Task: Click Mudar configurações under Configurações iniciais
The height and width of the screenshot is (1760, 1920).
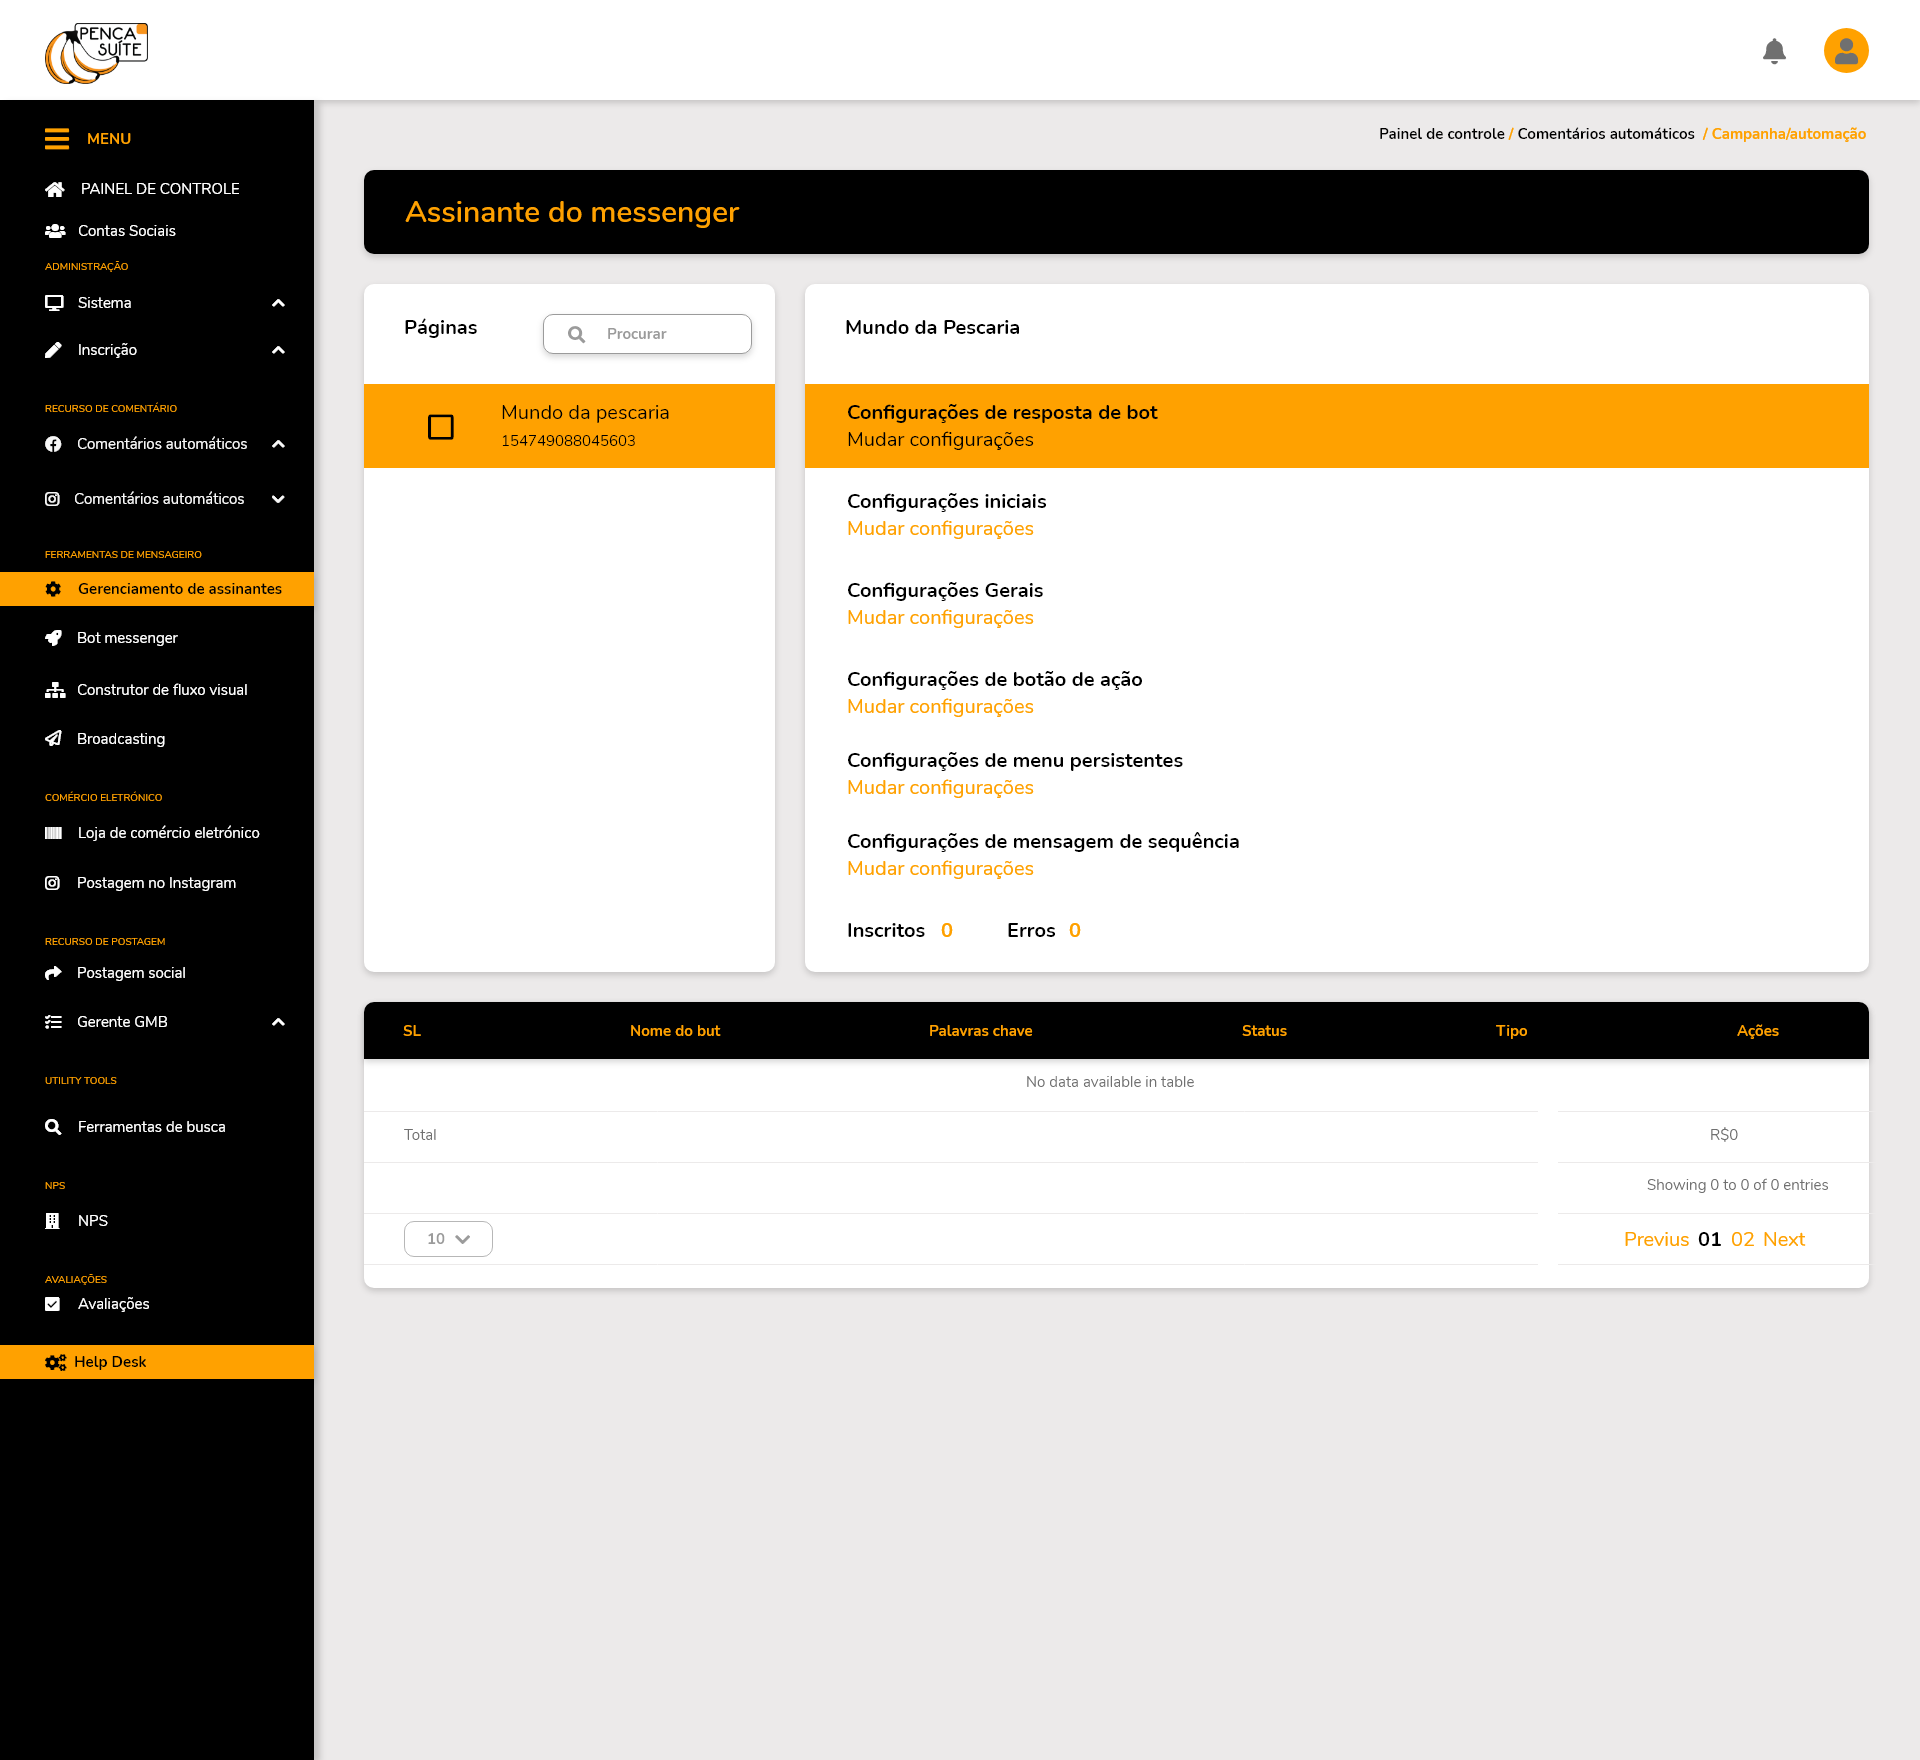Action: coord(940,529)
